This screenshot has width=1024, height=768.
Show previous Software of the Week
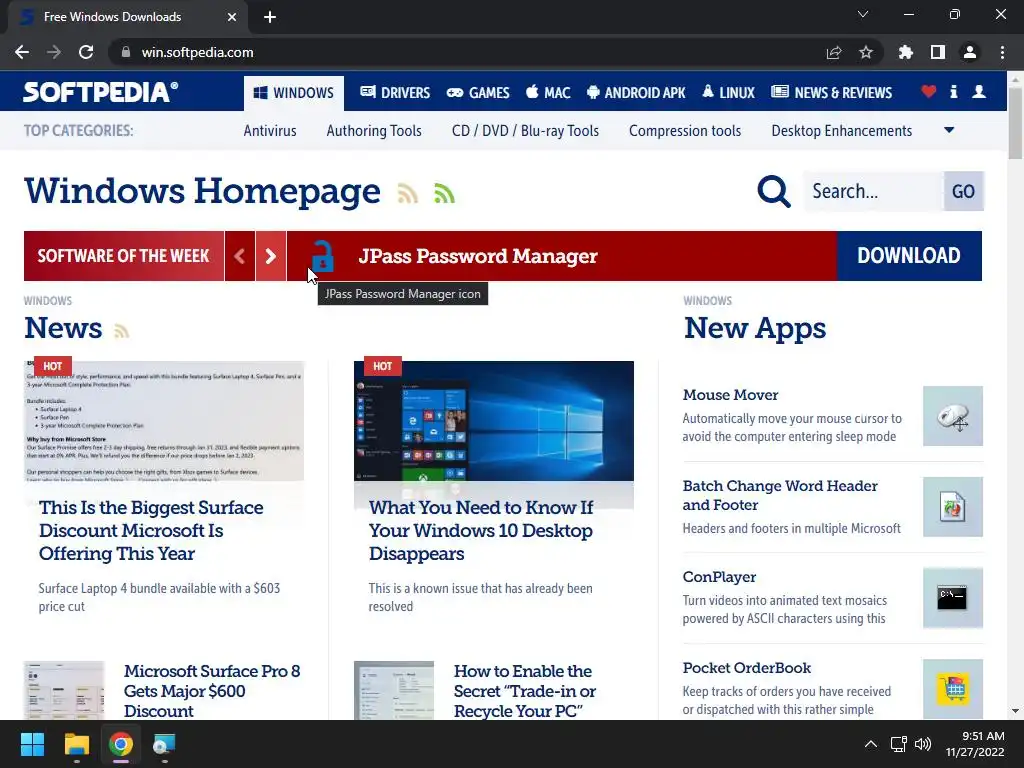240,256
